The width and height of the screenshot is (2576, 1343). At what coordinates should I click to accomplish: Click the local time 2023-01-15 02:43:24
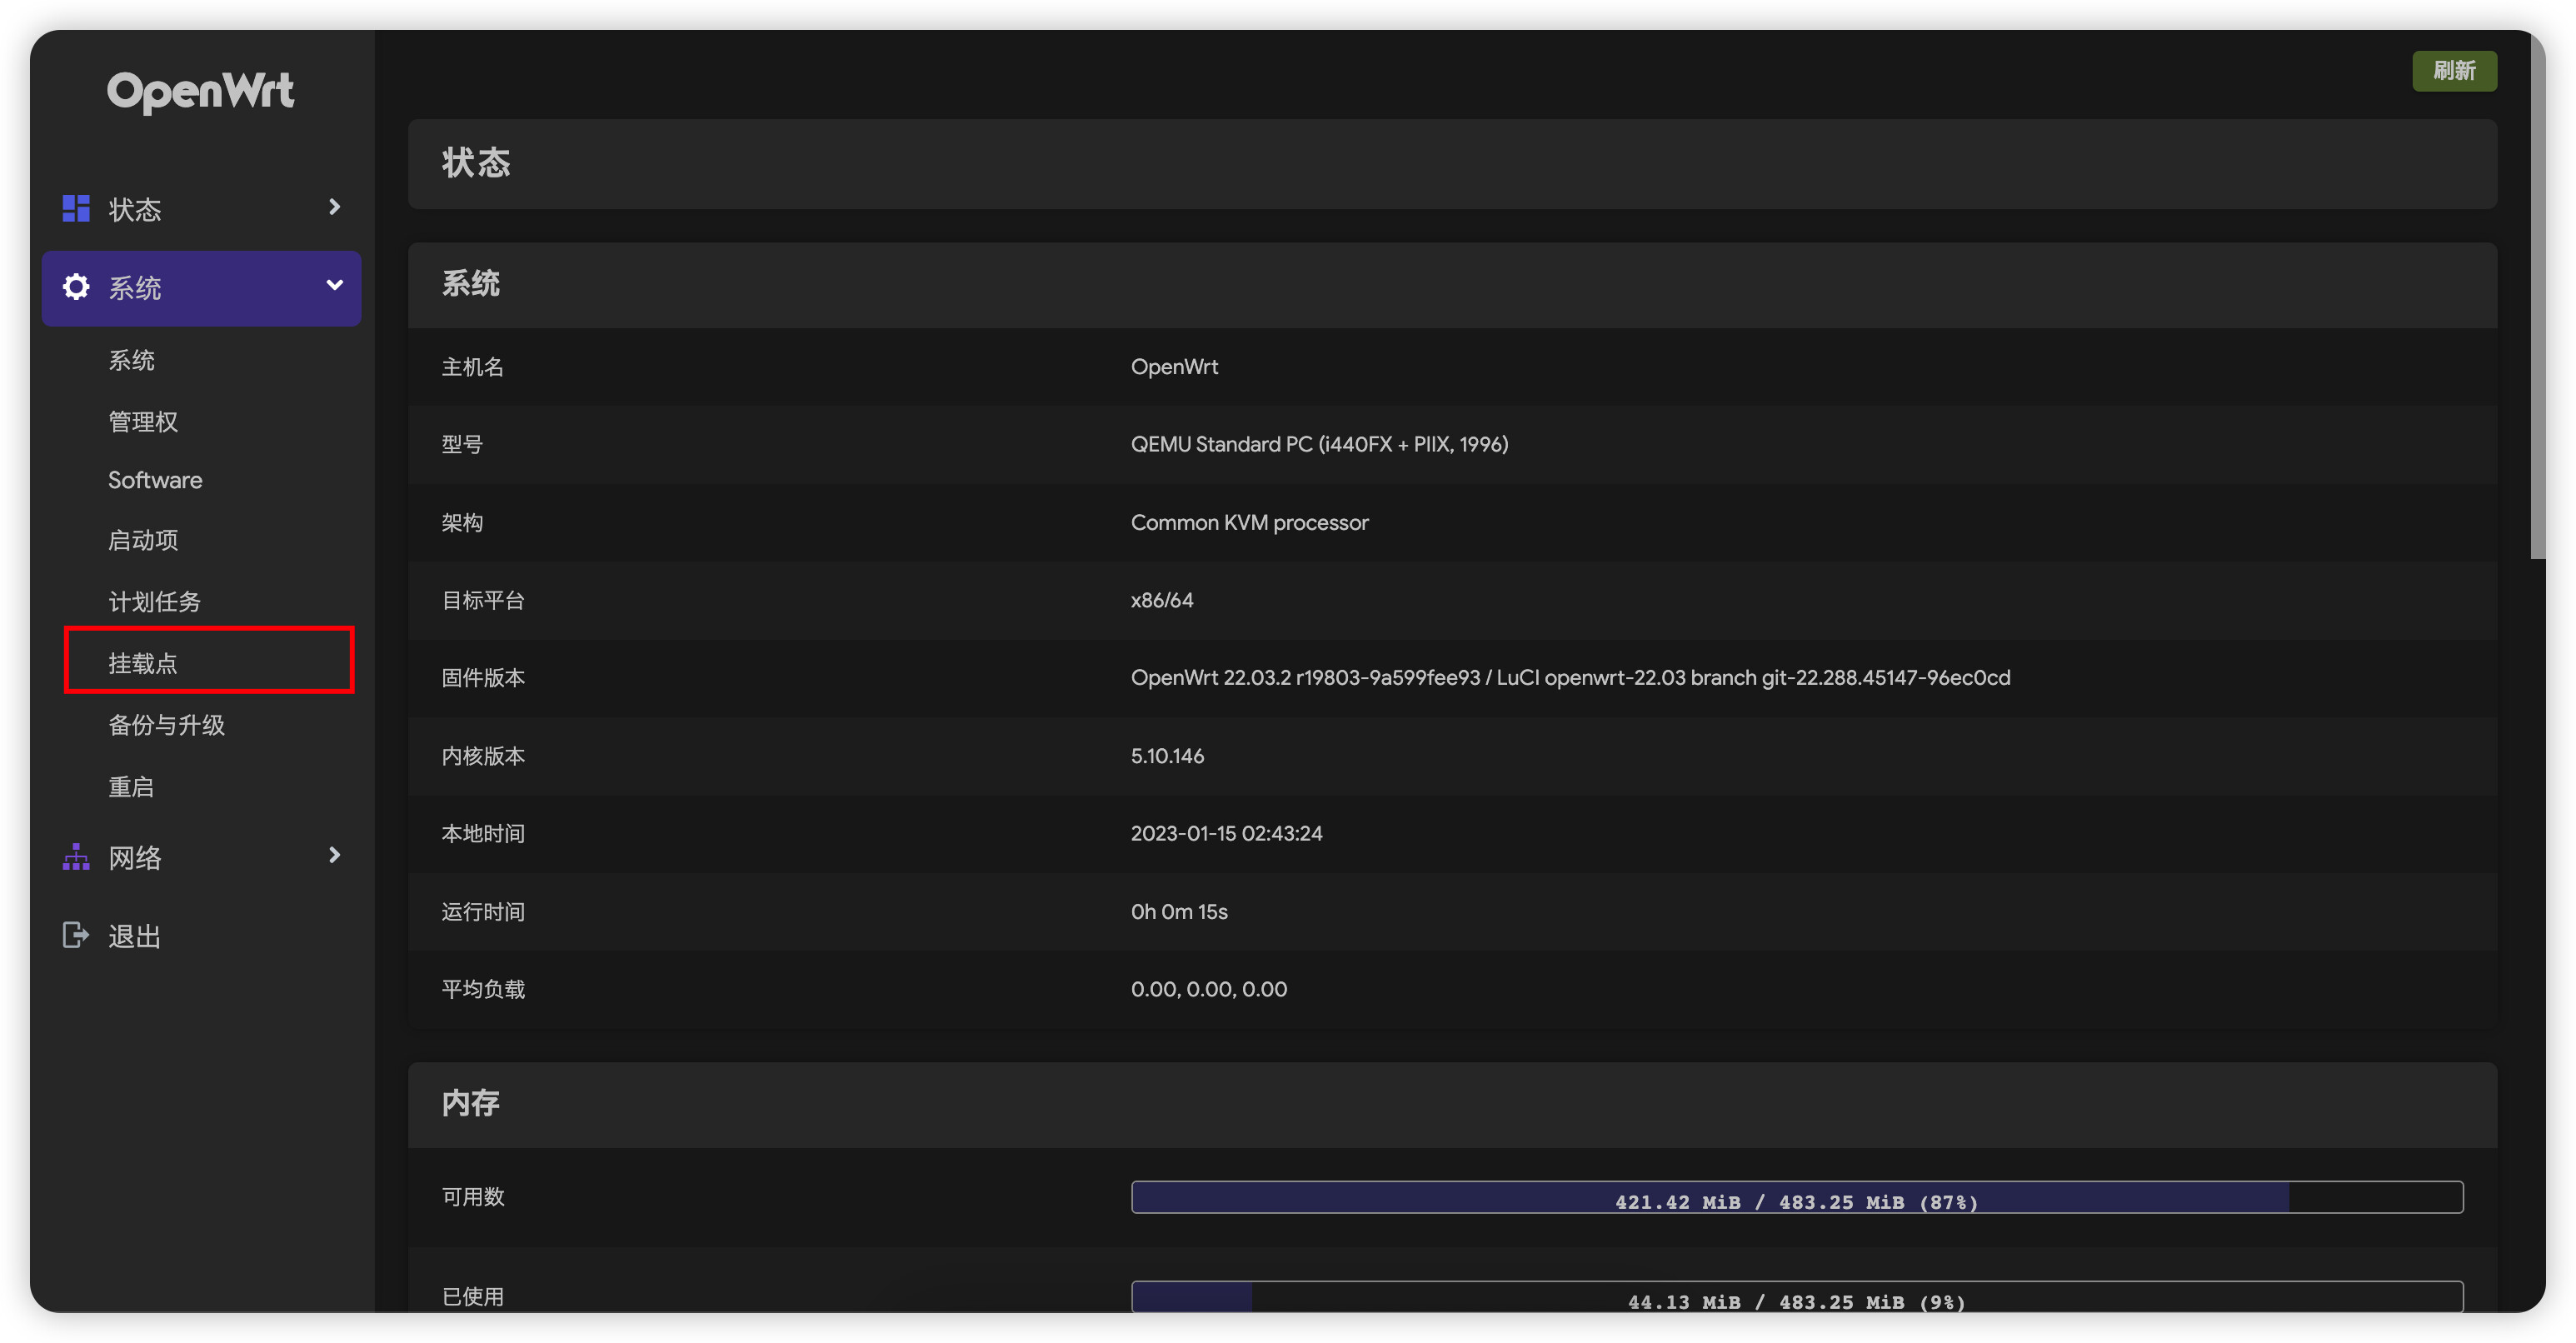pyautogui.click(x=1226, y=833)
